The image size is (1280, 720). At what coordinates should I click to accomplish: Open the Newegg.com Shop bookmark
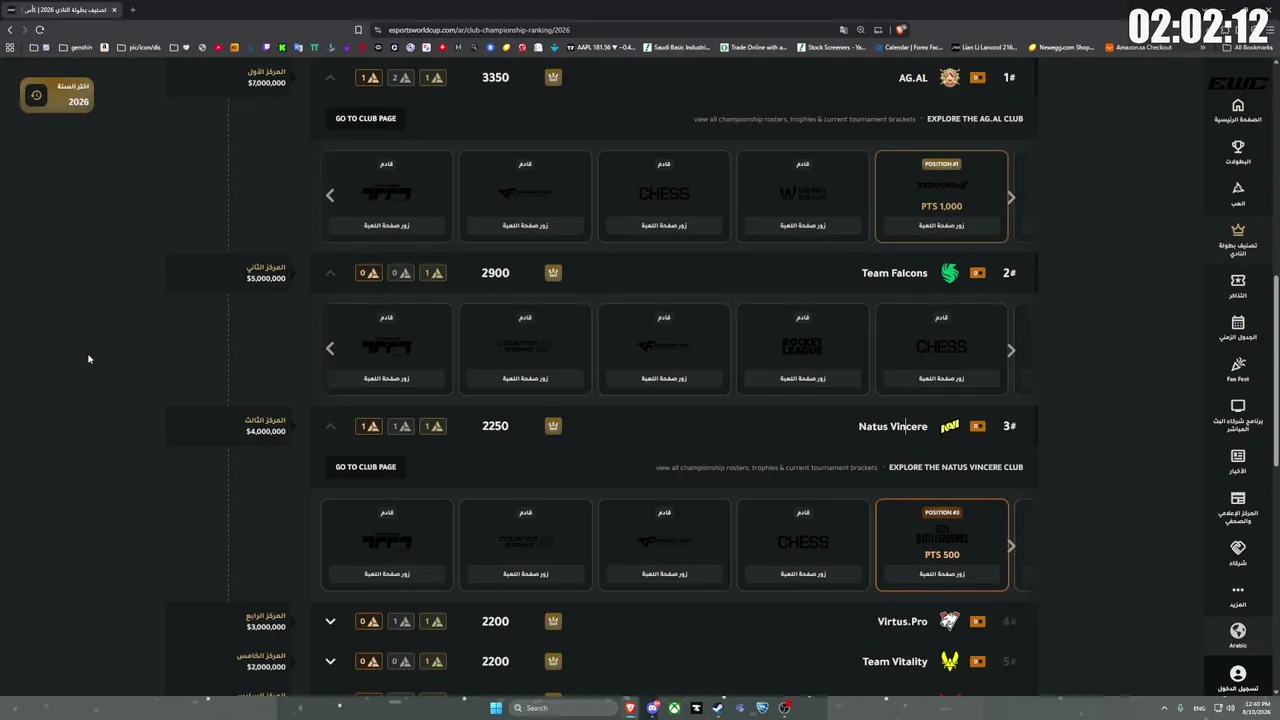(1061, 47)
